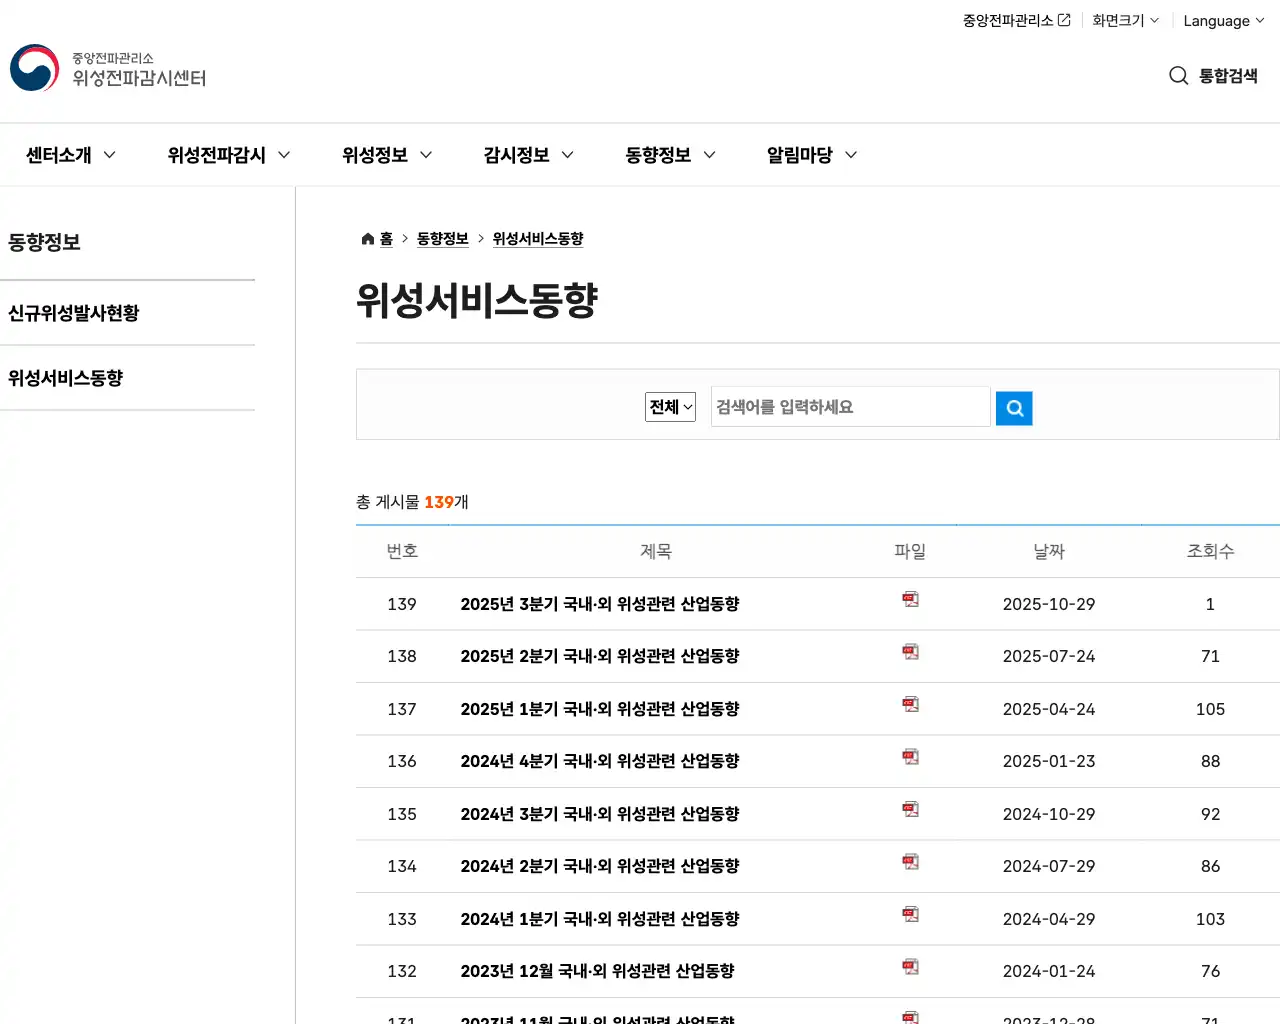
Task: Open the 화면크기 dropdown
Action: click(x=1125, y=20)
